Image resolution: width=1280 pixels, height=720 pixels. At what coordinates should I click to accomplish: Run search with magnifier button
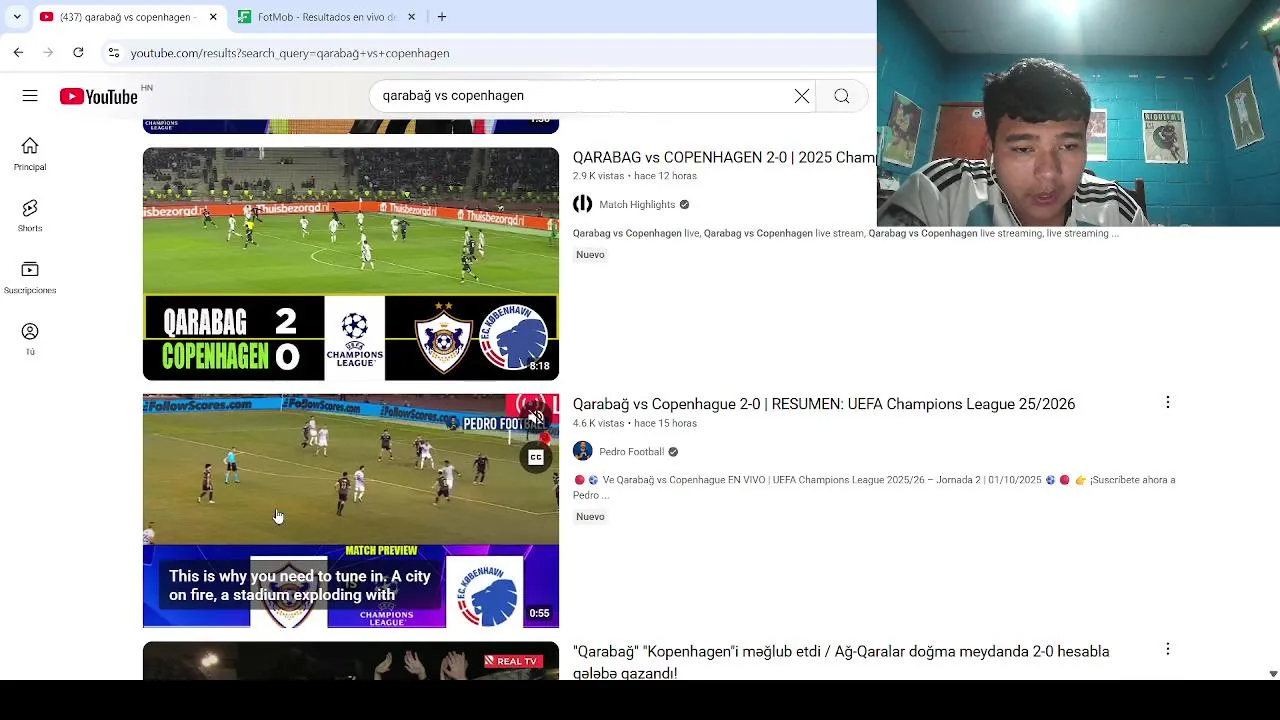point(842,96)
